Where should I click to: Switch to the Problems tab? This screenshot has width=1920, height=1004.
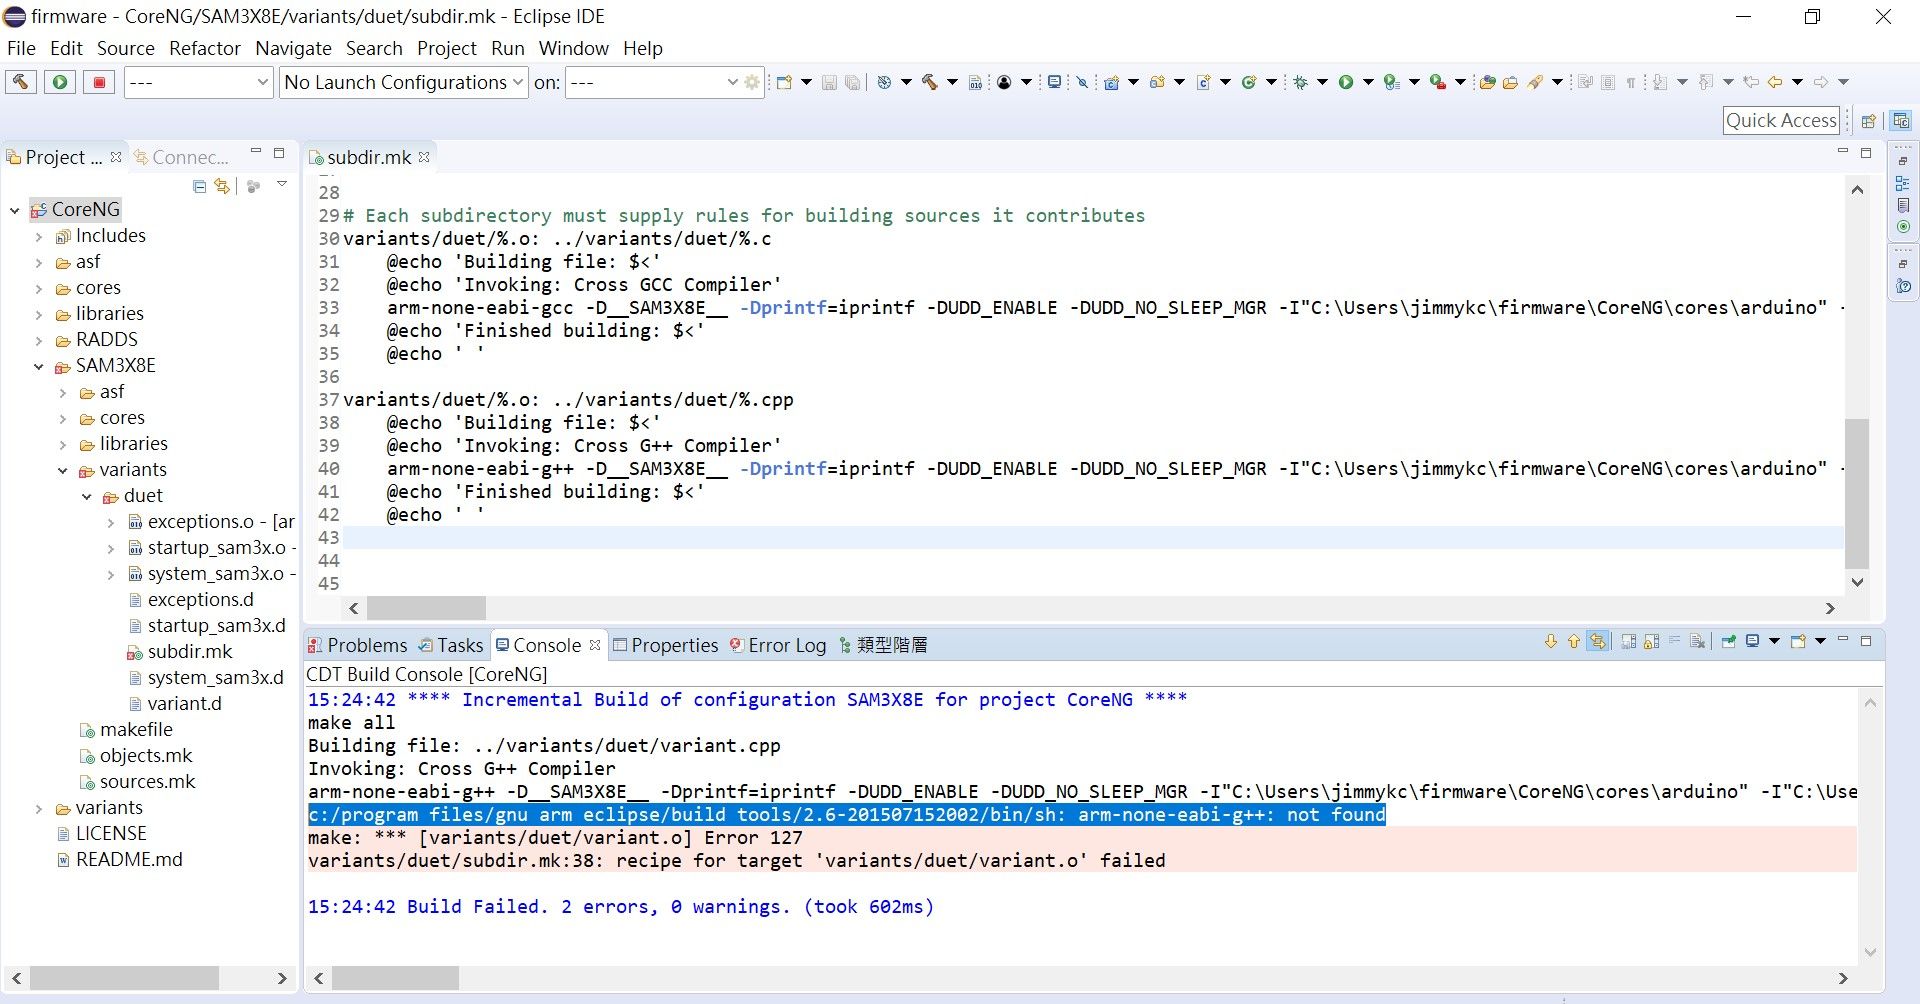358,645
